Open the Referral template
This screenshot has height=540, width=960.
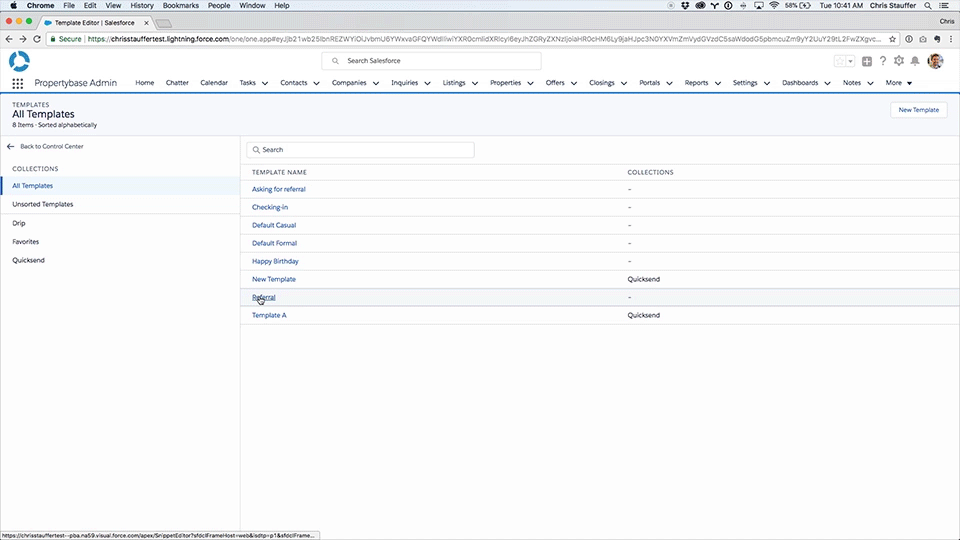coord(264,298)
